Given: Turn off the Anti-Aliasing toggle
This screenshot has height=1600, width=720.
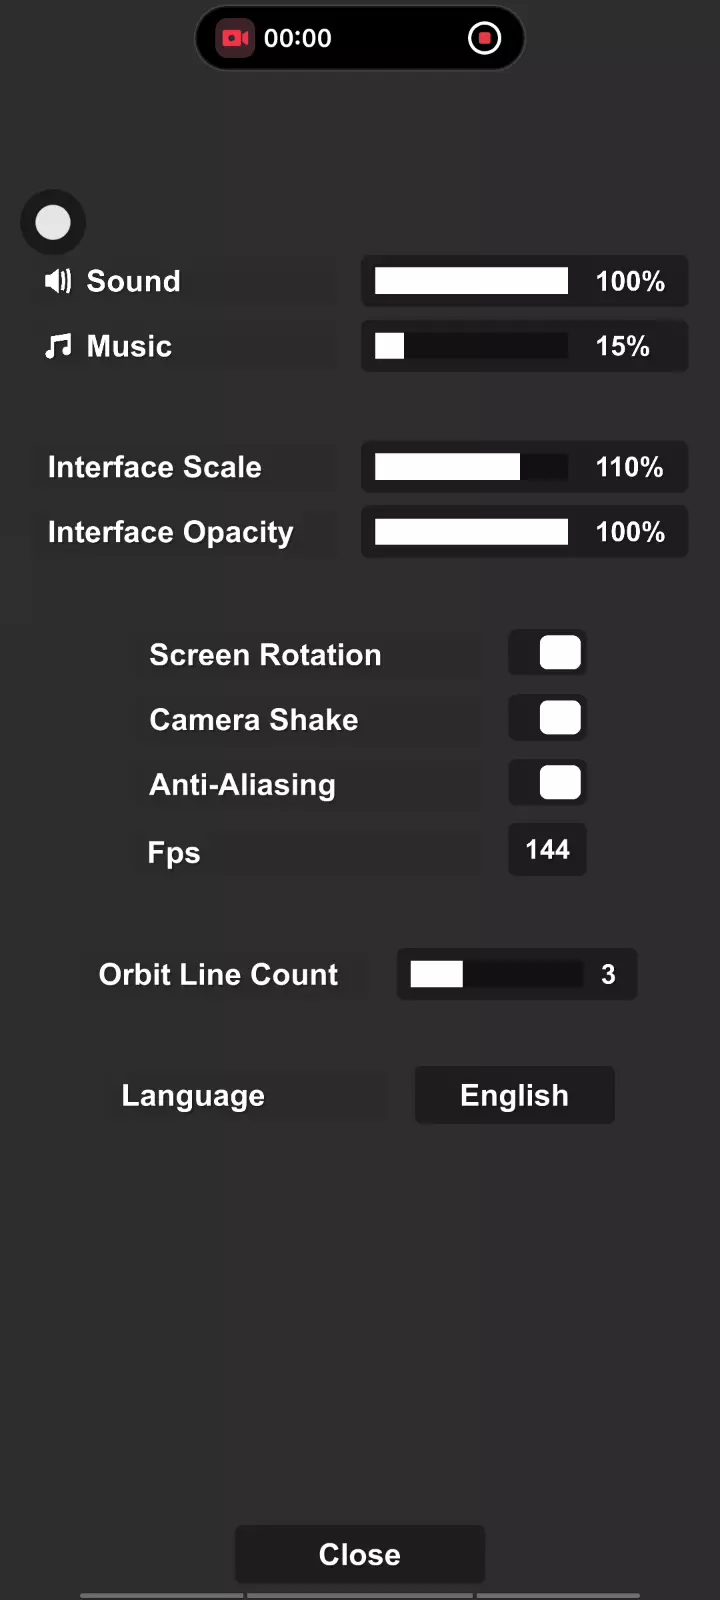Looking at the screenshot, I should tap(548, 784).
